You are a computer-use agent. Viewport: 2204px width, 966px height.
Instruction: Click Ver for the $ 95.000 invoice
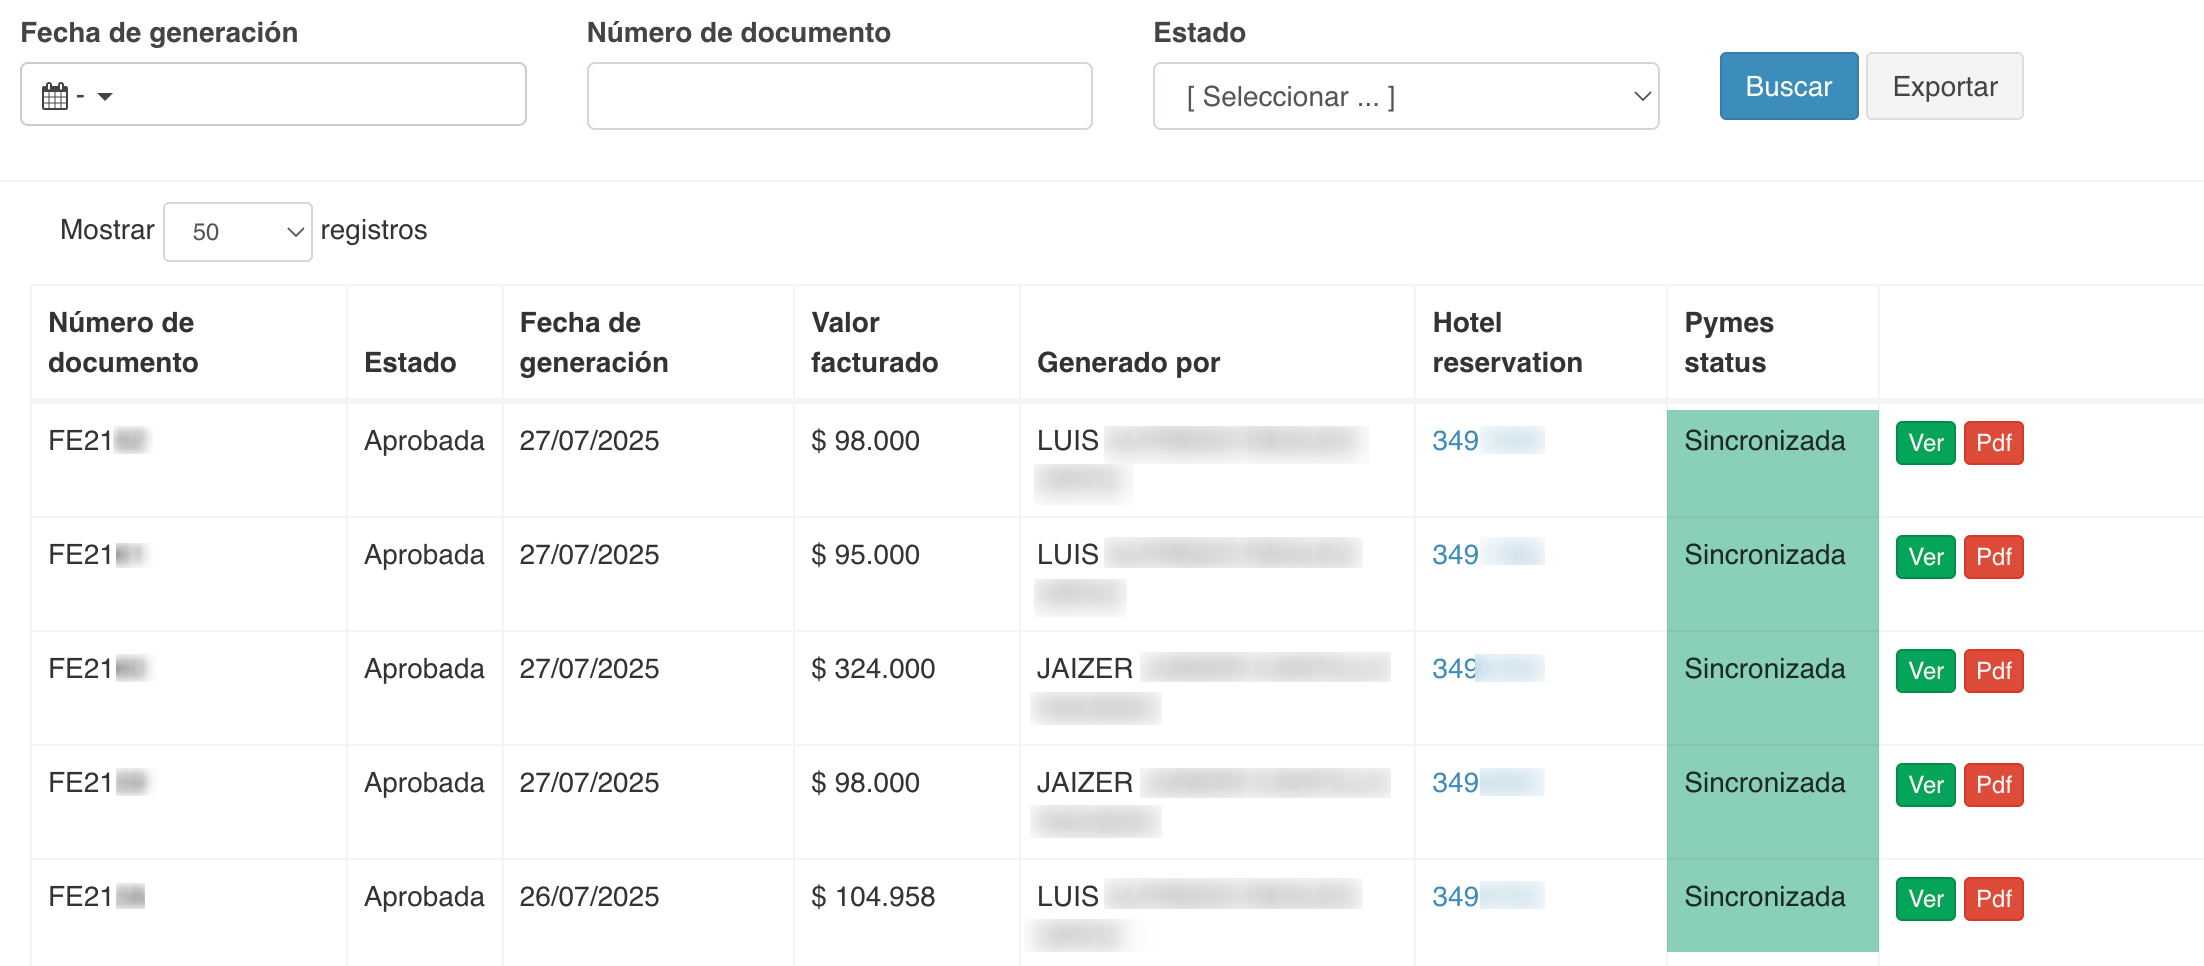1925,557
